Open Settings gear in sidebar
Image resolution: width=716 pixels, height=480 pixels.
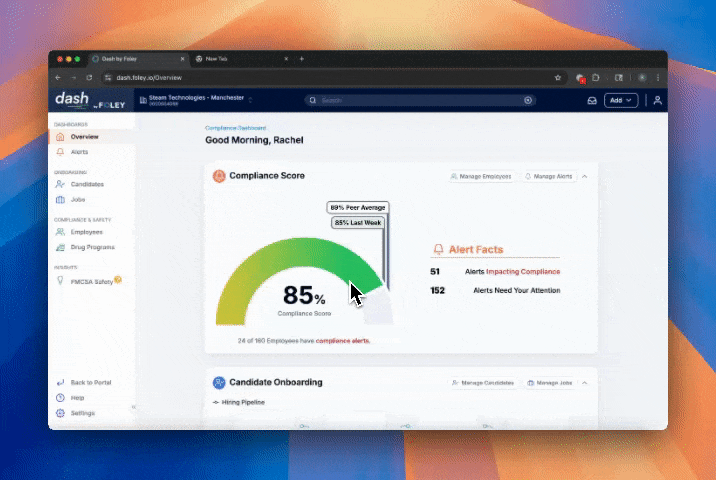[x=61, y=413]
